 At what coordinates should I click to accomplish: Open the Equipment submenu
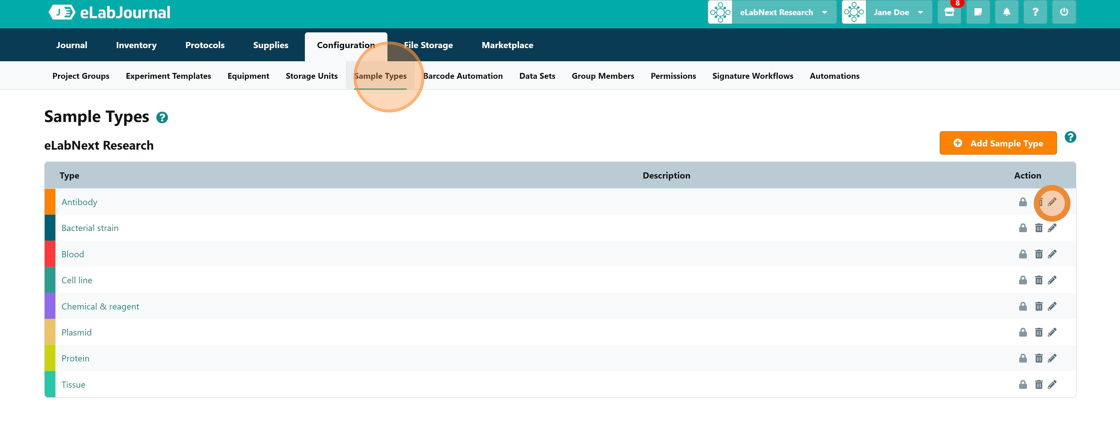(x=249, y=76)
